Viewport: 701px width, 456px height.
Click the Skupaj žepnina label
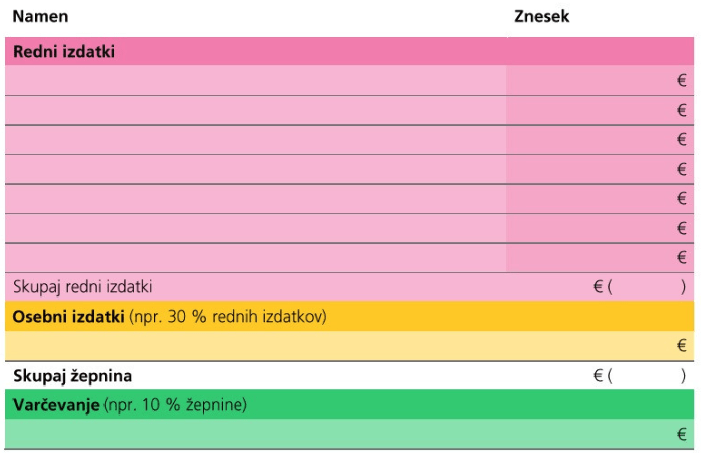[x=72, y=376]
